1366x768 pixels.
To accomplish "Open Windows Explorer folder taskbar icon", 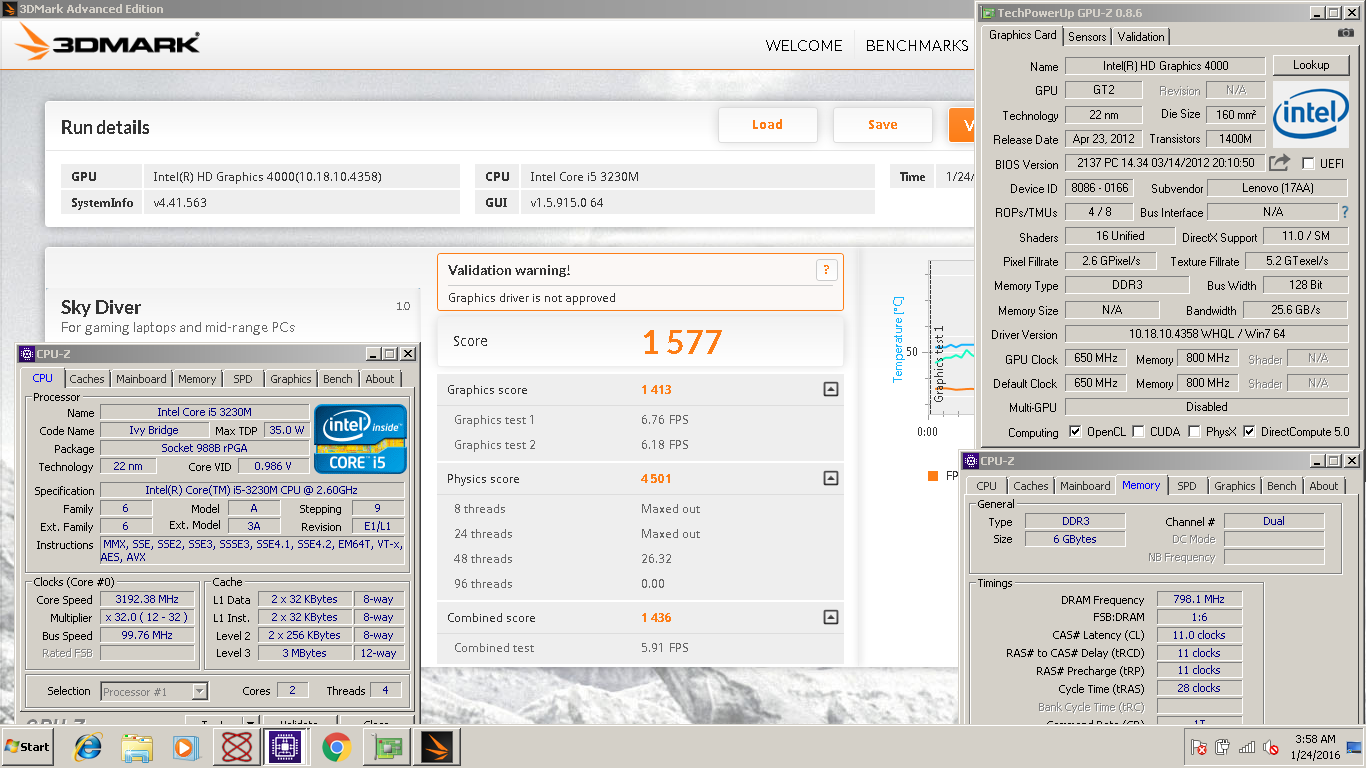I will point(137,747).
